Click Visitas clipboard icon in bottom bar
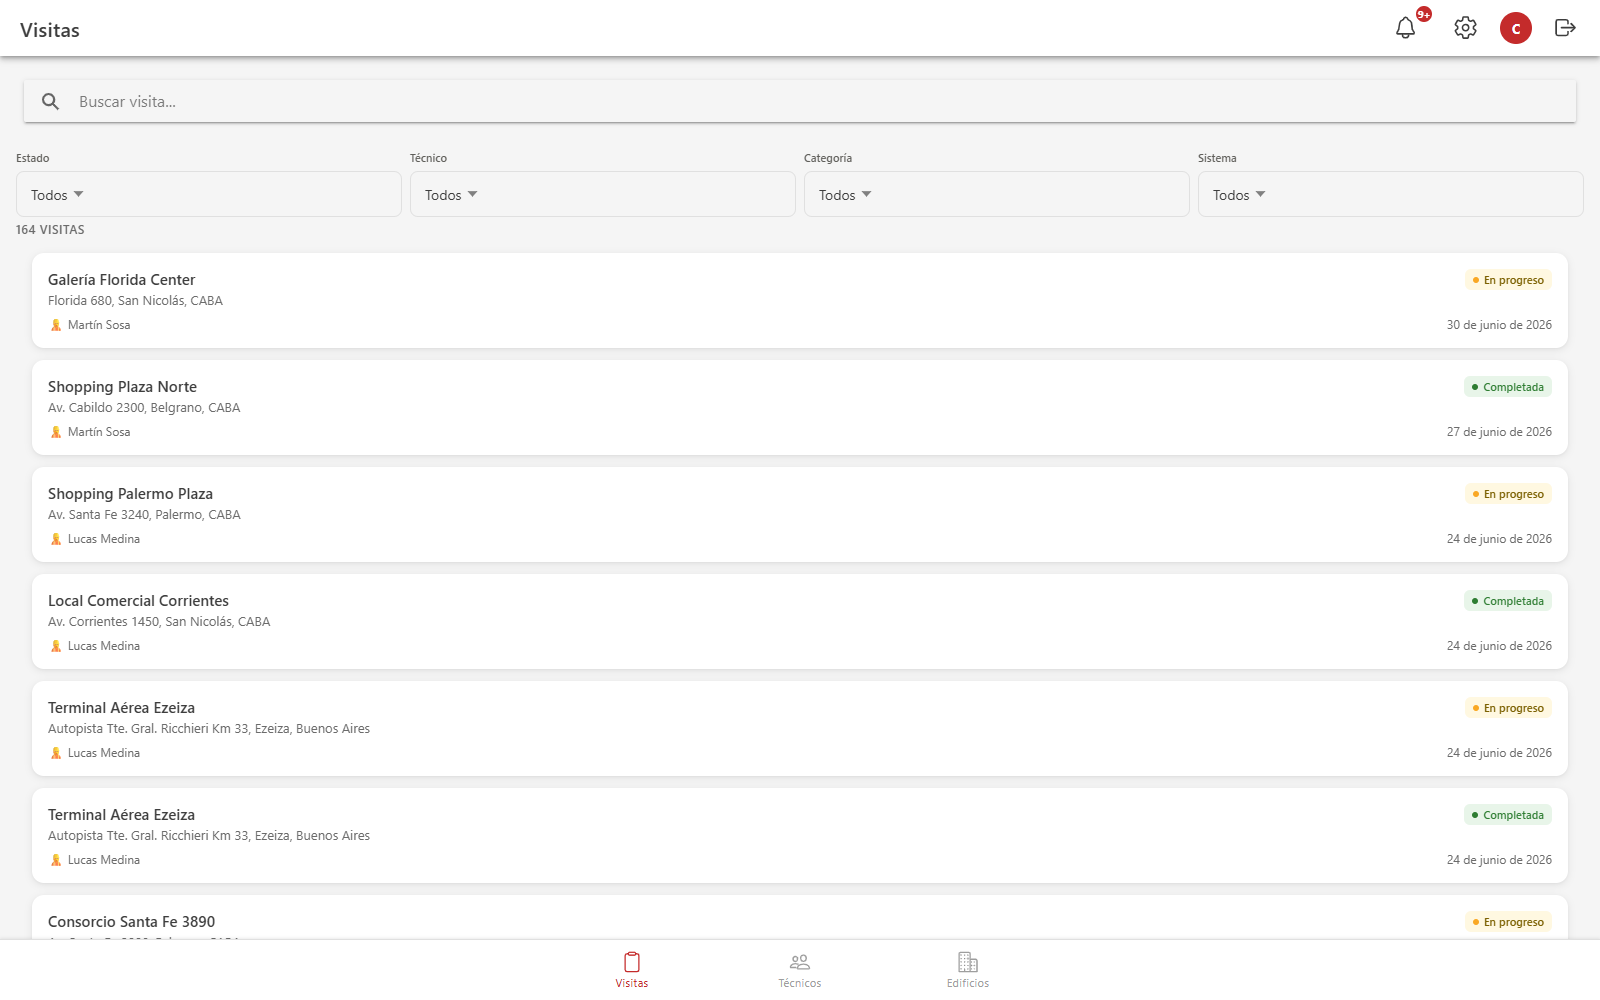 point(632,962)
